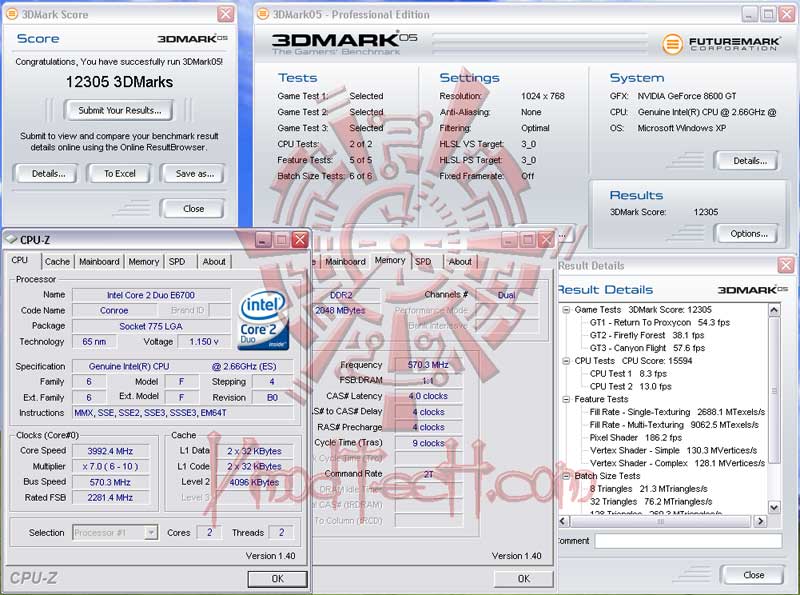Close the front CPU-Z window
Screen dimensions: 800x595
point(299,239)
